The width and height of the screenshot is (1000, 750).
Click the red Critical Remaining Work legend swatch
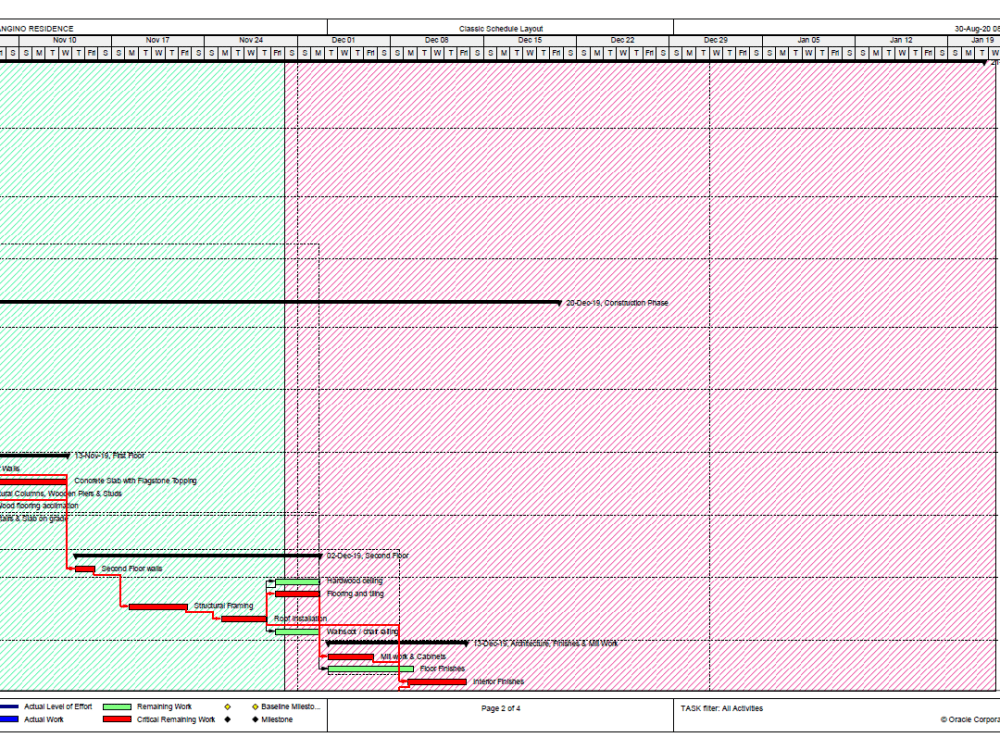click(x=117, y=719)
